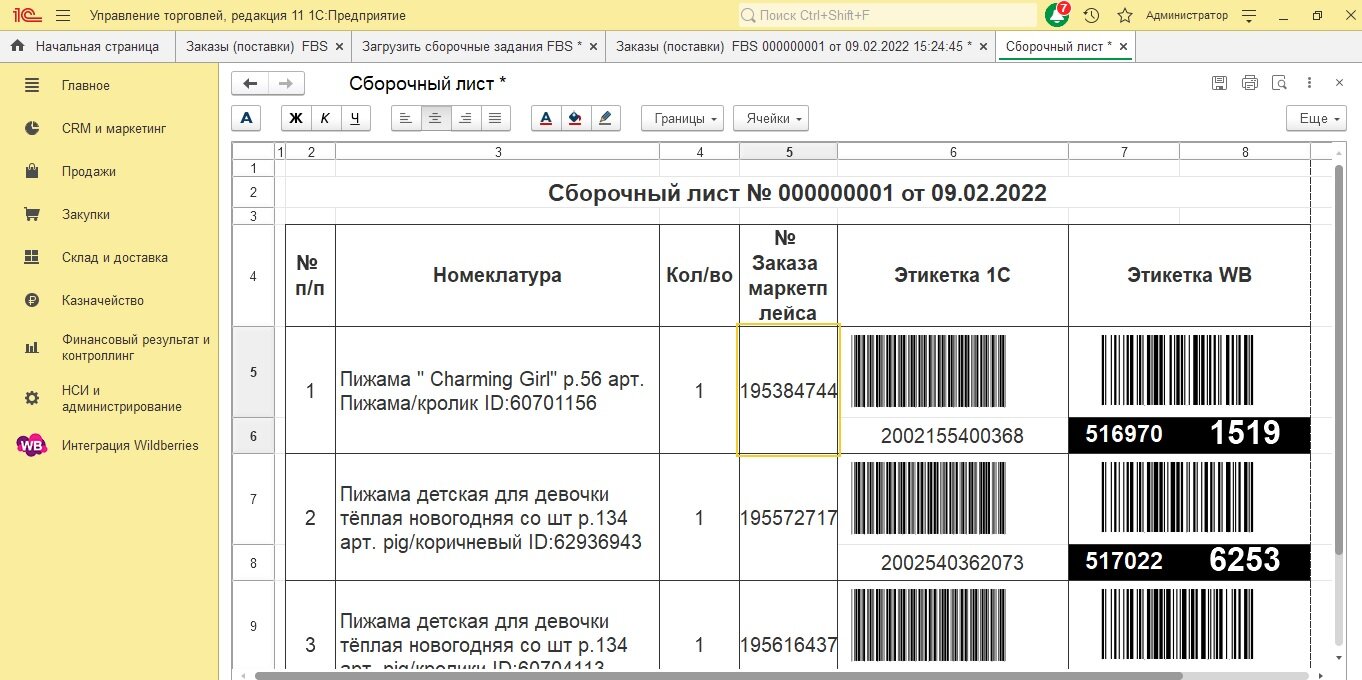Open the Продажи section
This screenshot has width=1362, height=680.
109,171
